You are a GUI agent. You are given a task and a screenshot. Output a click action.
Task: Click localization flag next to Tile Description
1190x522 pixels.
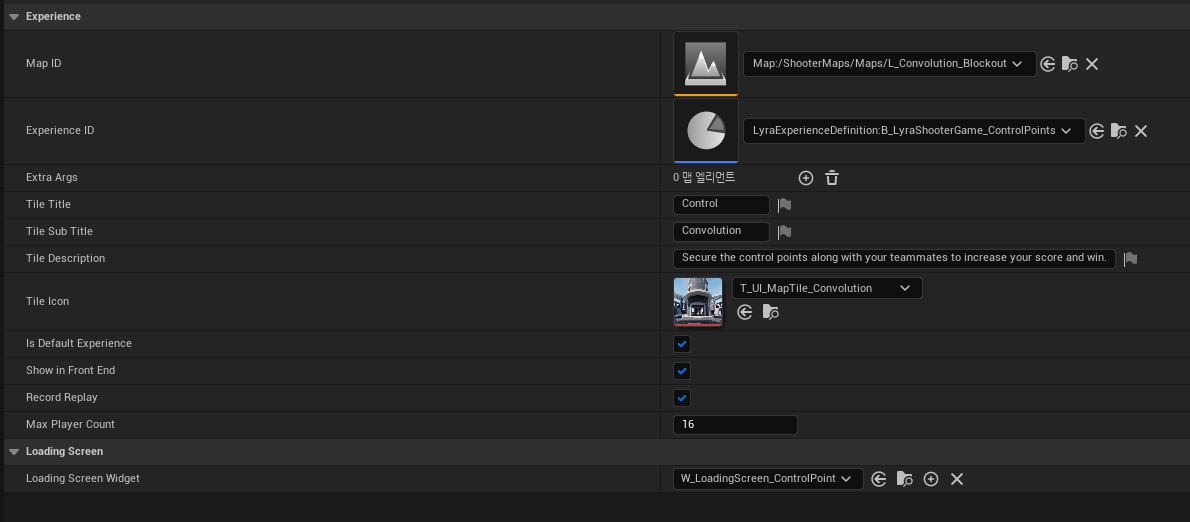point(1130,259)
